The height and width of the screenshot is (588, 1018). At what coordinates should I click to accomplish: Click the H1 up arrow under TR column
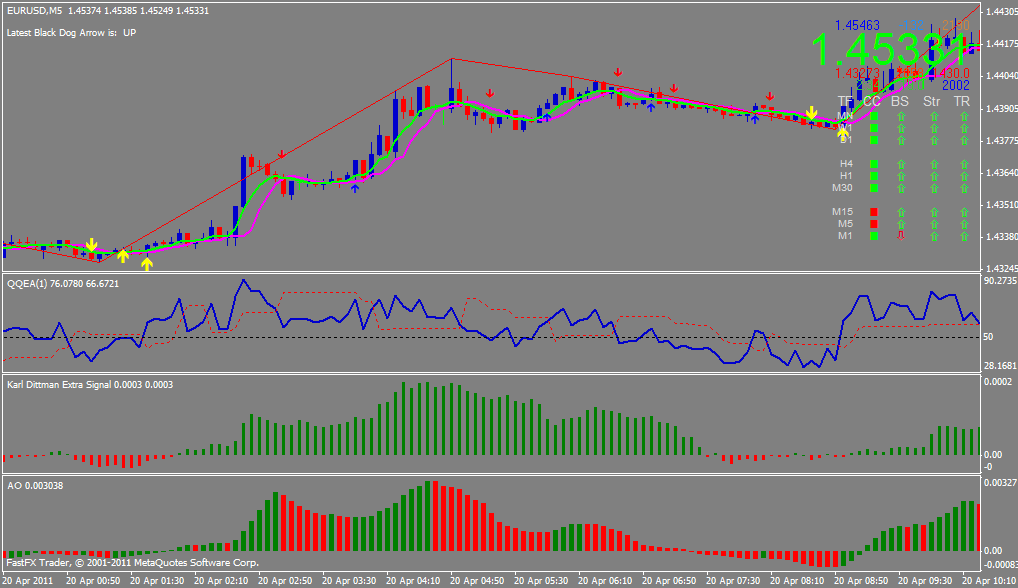coord(963,175)
